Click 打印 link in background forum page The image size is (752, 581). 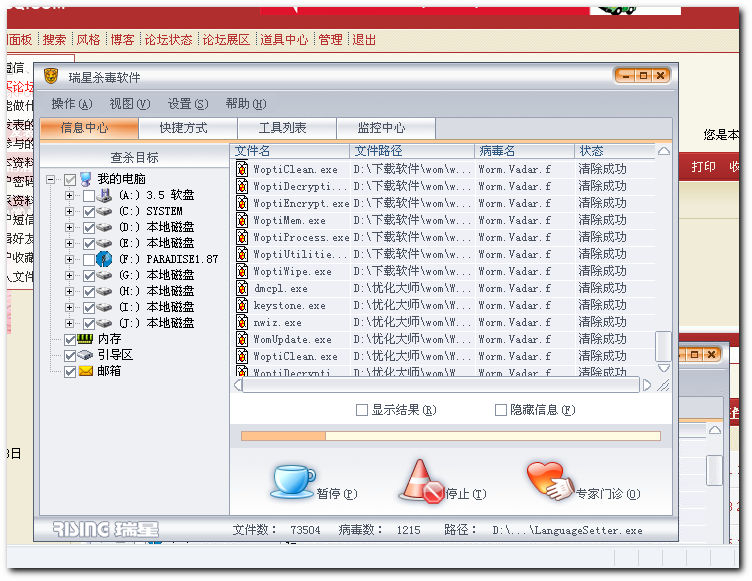click(x=703, y=166)
